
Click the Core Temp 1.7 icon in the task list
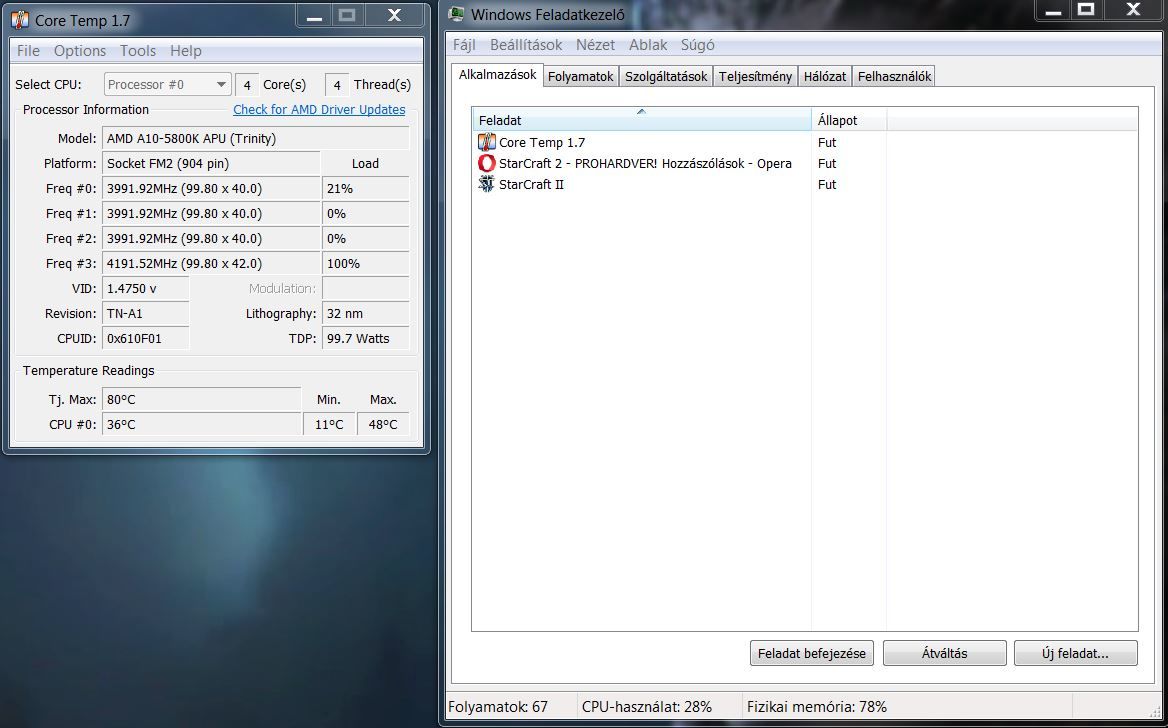[x=486, y=142]
